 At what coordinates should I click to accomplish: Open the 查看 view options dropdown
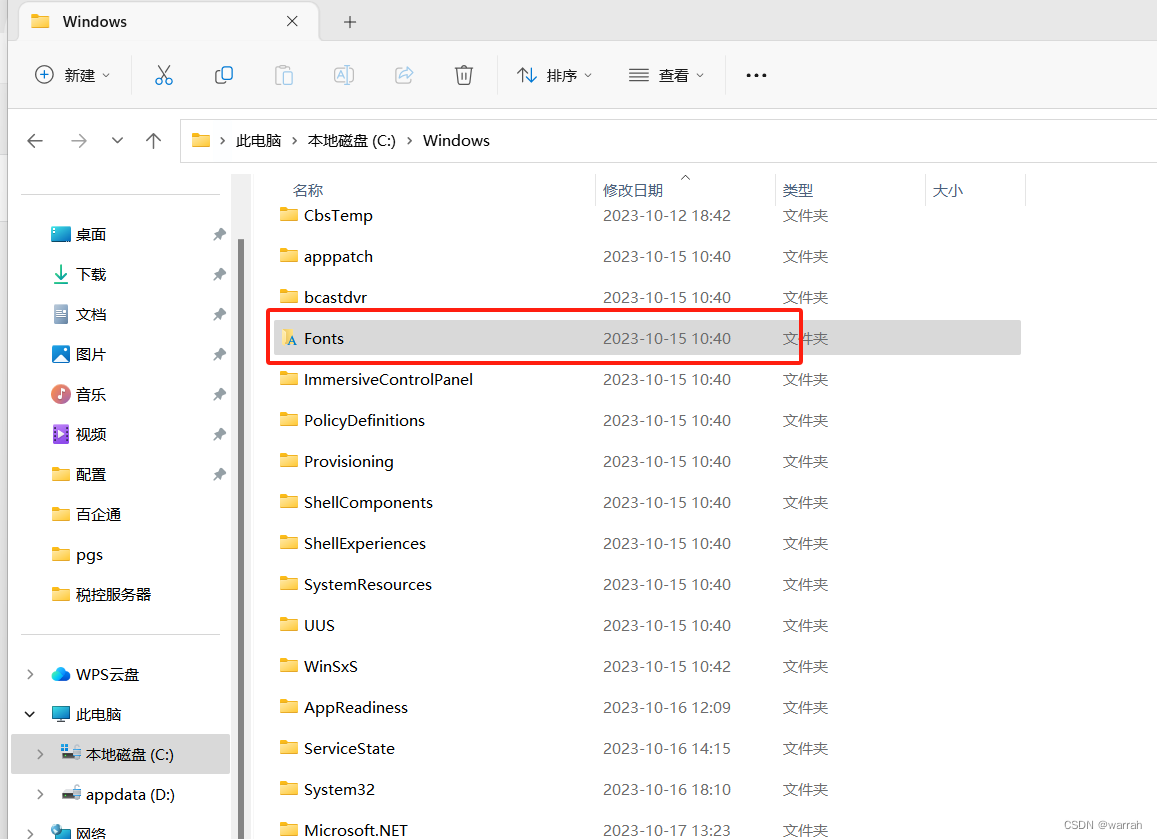click(x=666, y=74)
